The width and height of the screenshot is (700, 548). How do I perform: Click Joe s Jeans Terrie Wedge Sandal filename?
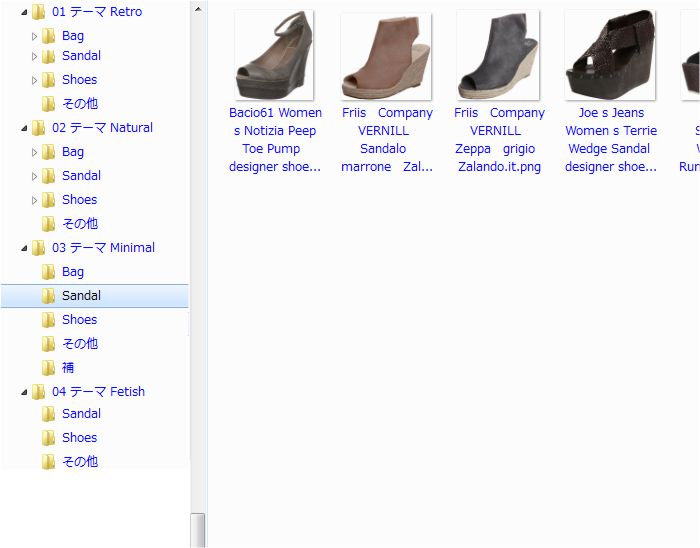[x=610, y=140]
